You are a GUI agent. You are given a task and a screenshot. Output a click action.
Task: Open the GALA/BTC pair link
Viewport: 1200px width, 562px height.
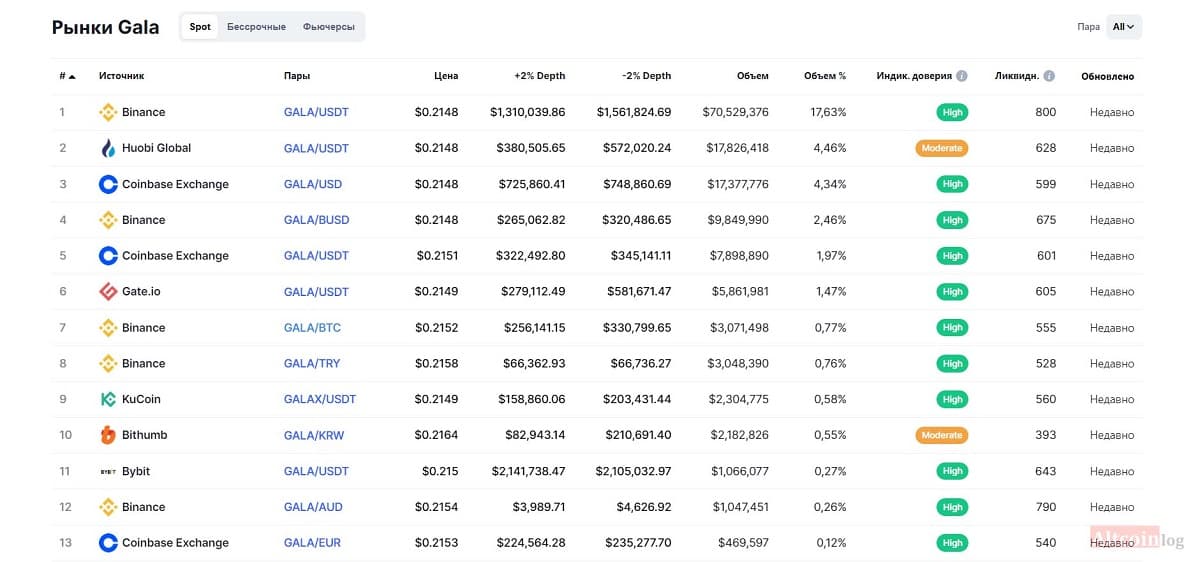(x=312, y=328)
